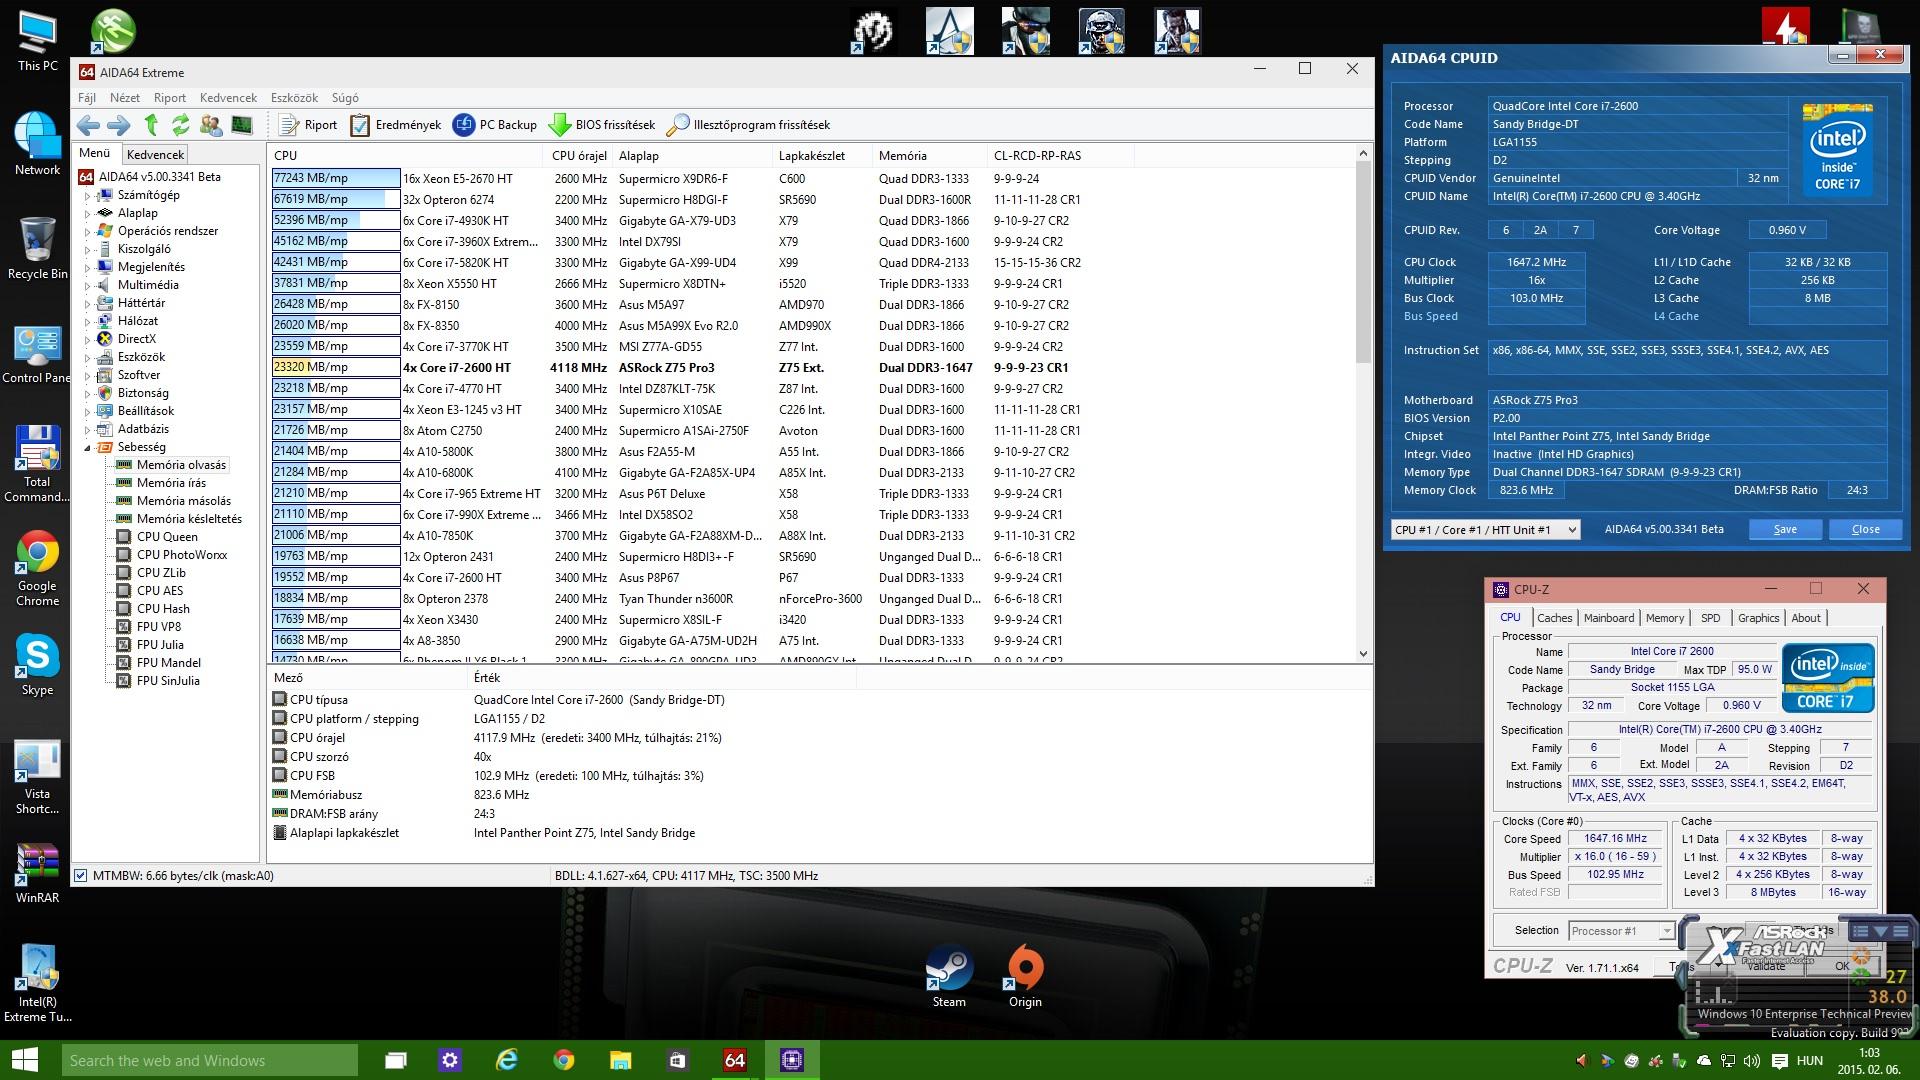This screenshot has width=1920, height=1080.
Task: Click Close in AIDA64 CPUID window
Action: click(1865, 530)
